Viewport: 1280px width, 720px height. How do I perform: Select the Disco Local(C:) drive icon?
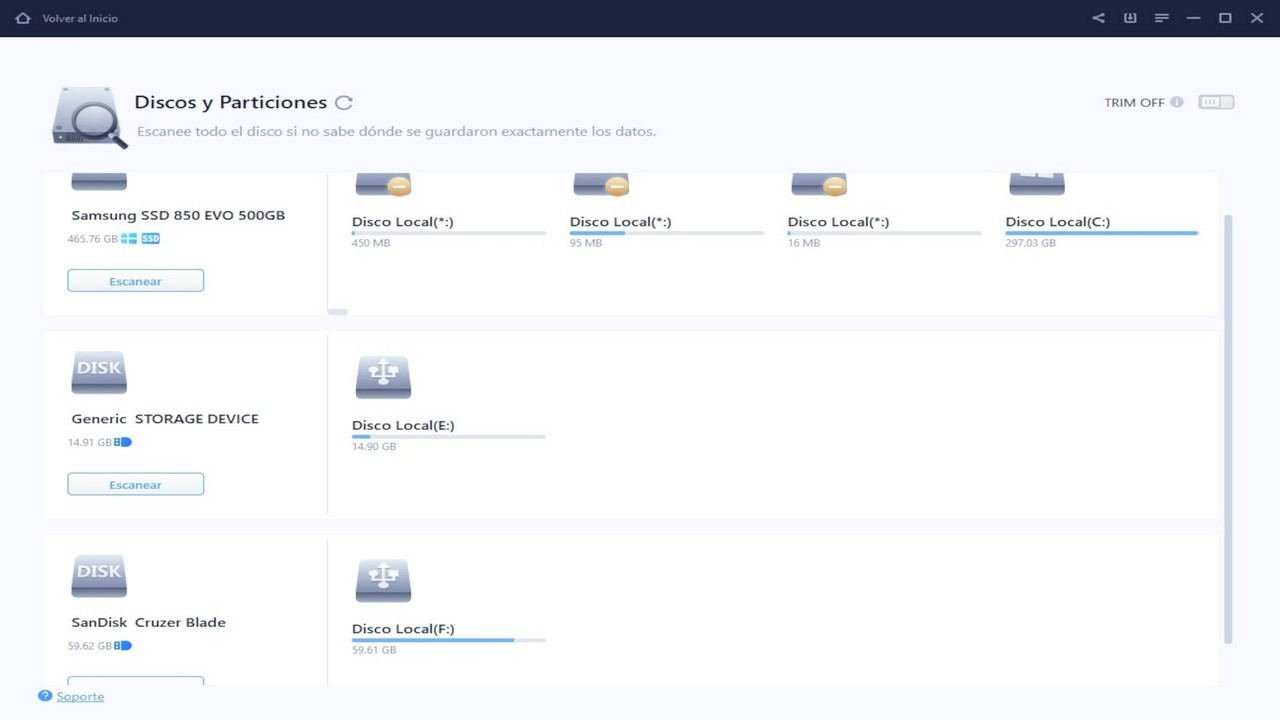pos(1037,183)
